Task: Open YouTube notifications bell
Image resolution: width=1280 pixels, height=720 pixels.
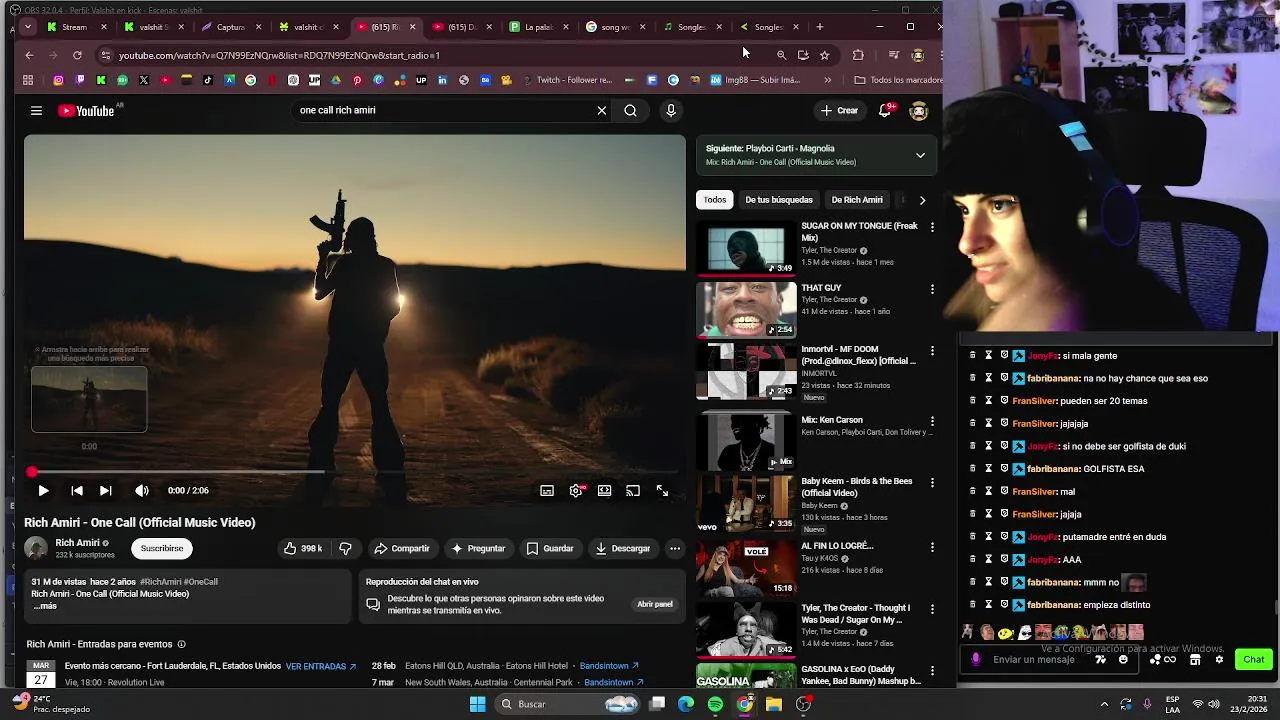Action: pyautogui.click(x=885, y=111)
